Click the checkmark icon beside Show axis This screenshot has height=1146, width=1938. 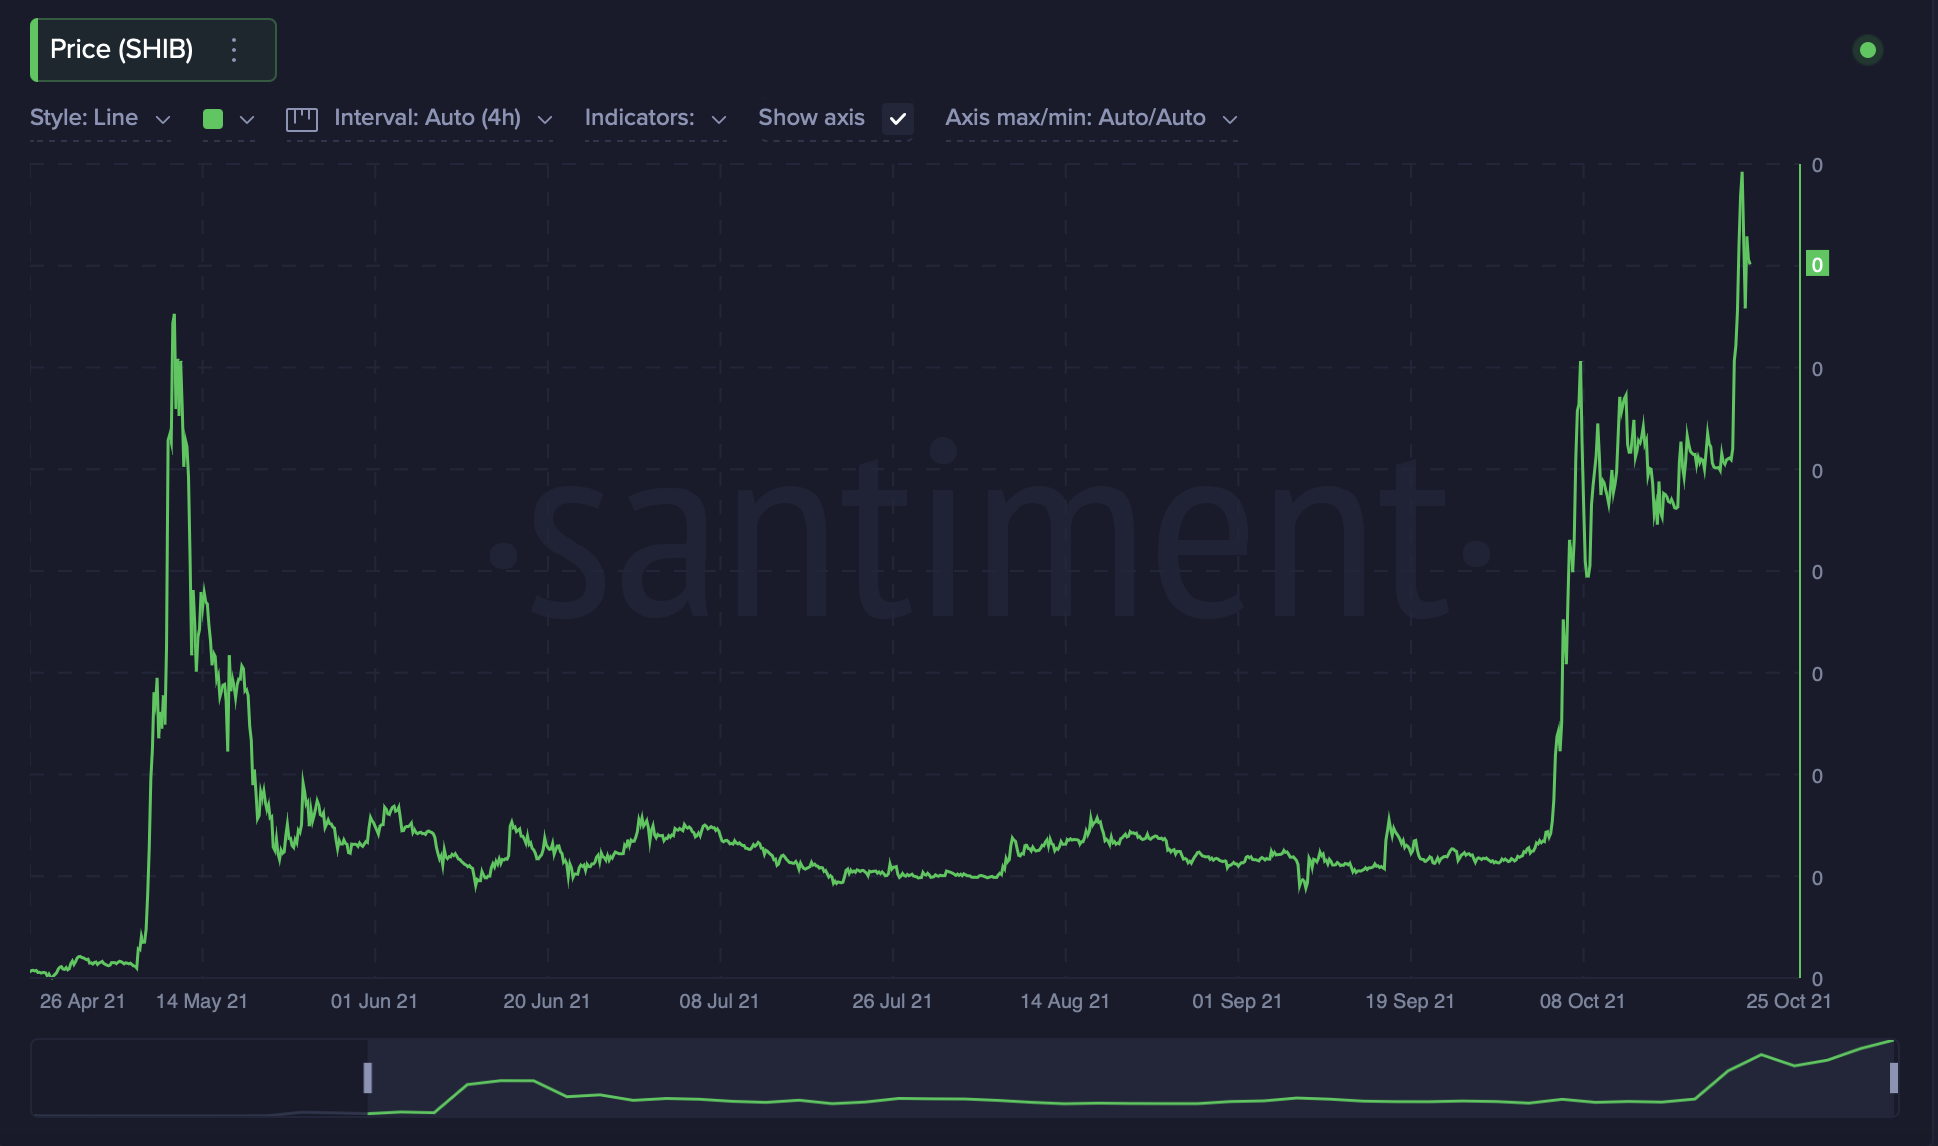tap(897, 118)
